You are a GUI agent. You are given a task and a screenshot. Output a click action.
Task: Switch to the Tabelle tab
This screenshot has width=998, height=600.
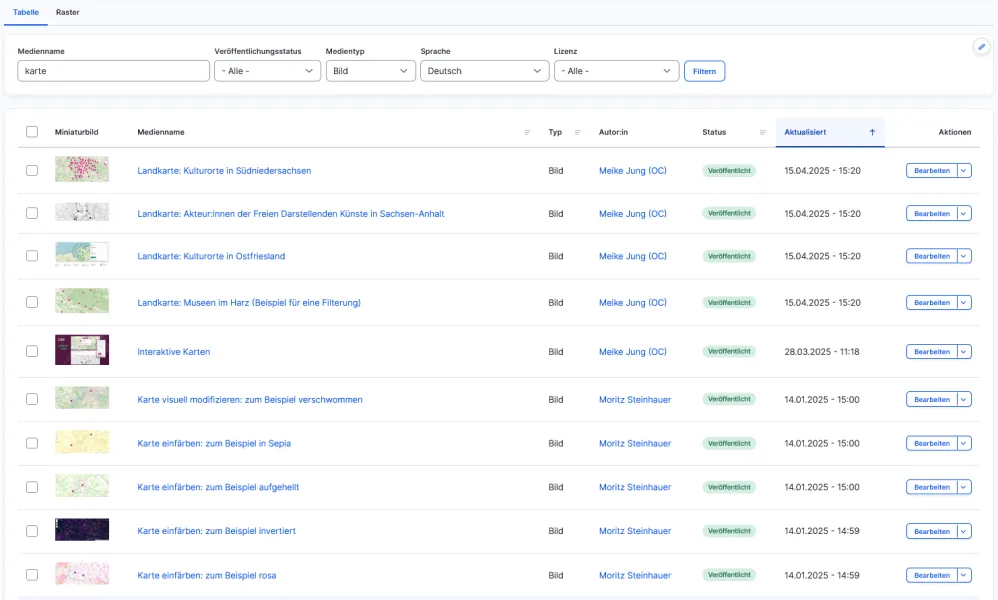click(x=26, y=12)
